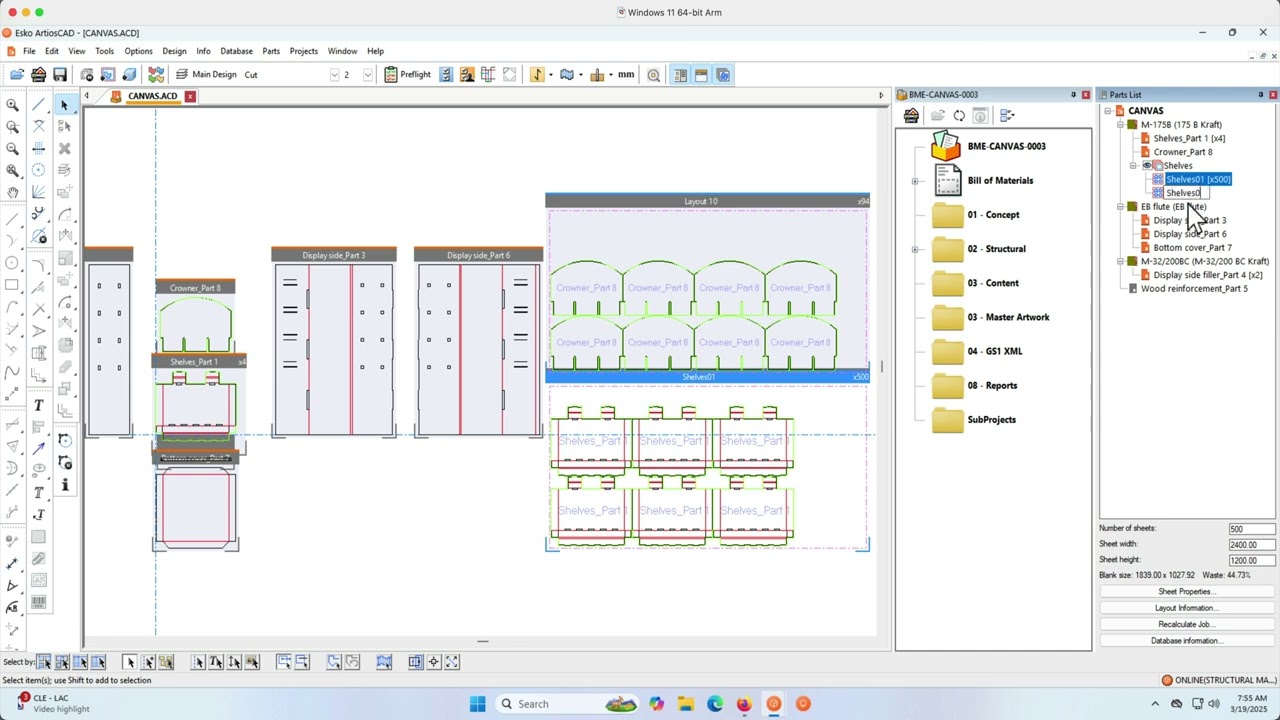Click the zoom-to-fit magnifier in top toolbar
This screenshot has height=720, width=1280.
pos(653,75)
